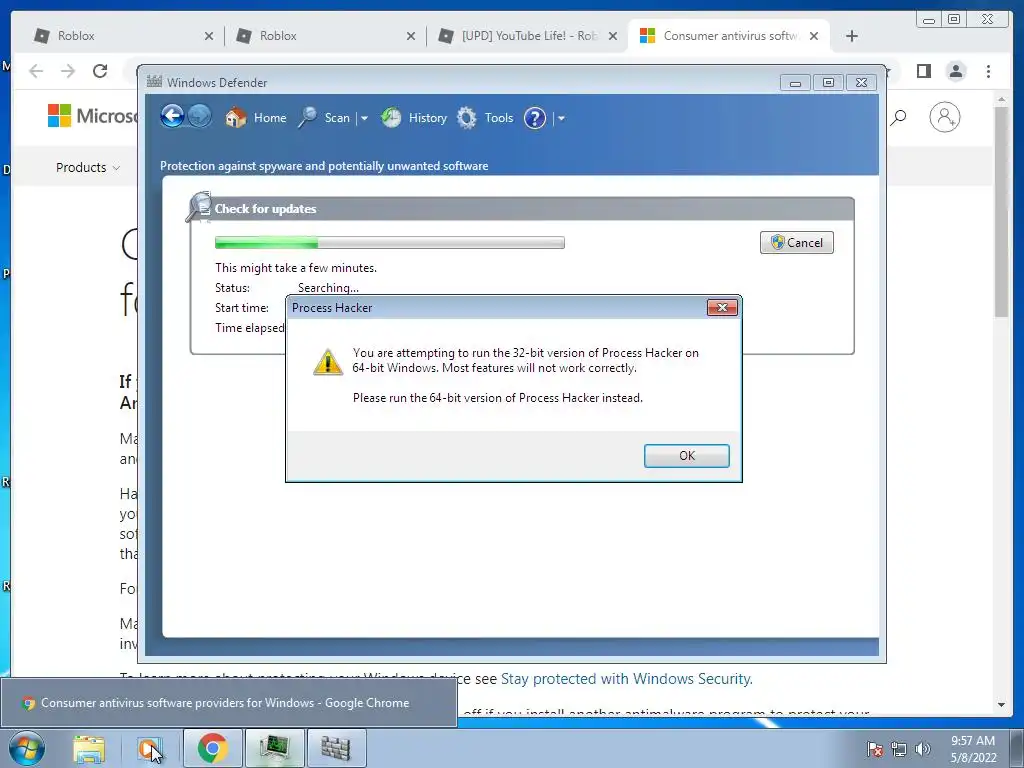1024x768 pixels.
Task: Reload the page in Chrome
Action: tap(100, 71)
